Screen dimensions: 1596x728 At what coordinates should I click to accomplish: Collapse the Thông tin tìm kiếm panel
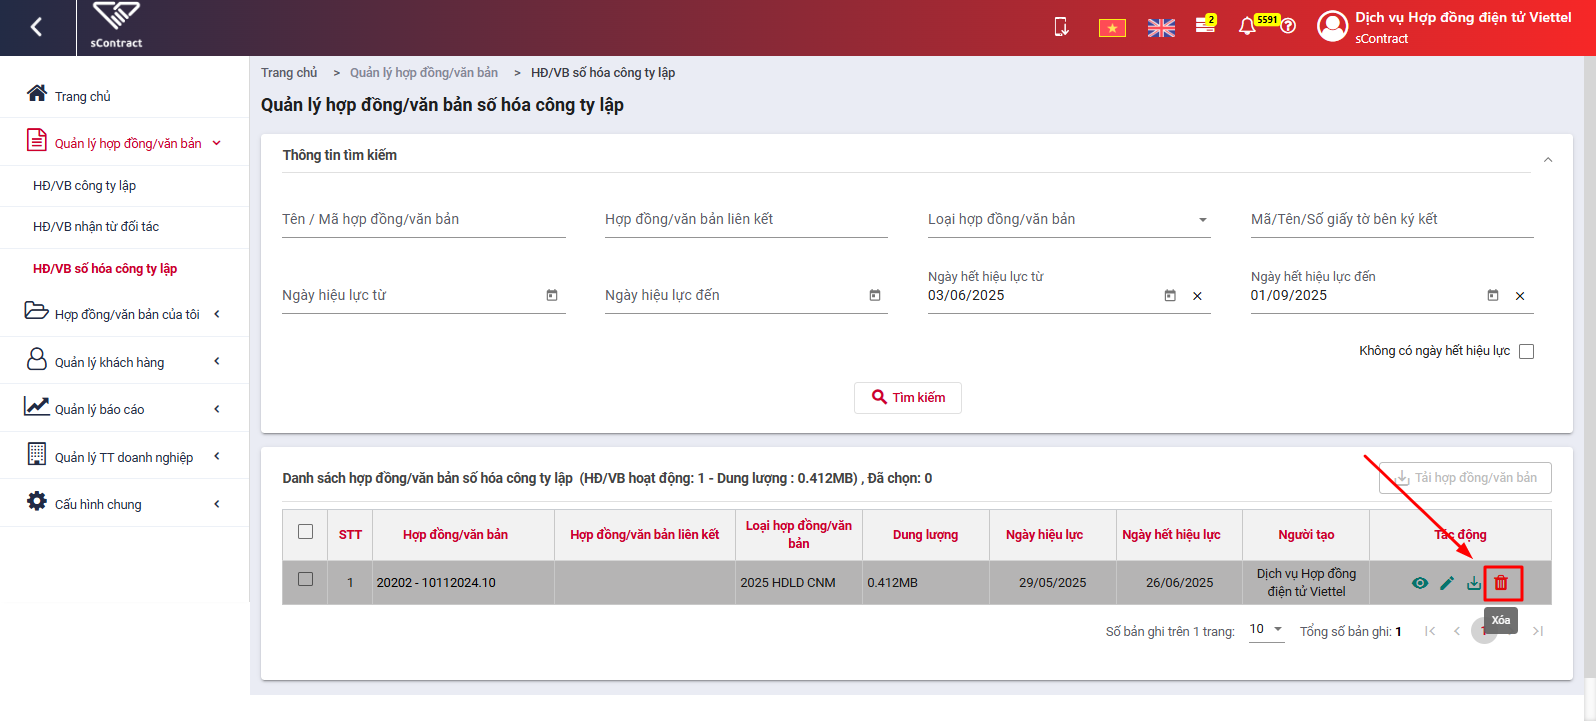(x=1548, y=160)
